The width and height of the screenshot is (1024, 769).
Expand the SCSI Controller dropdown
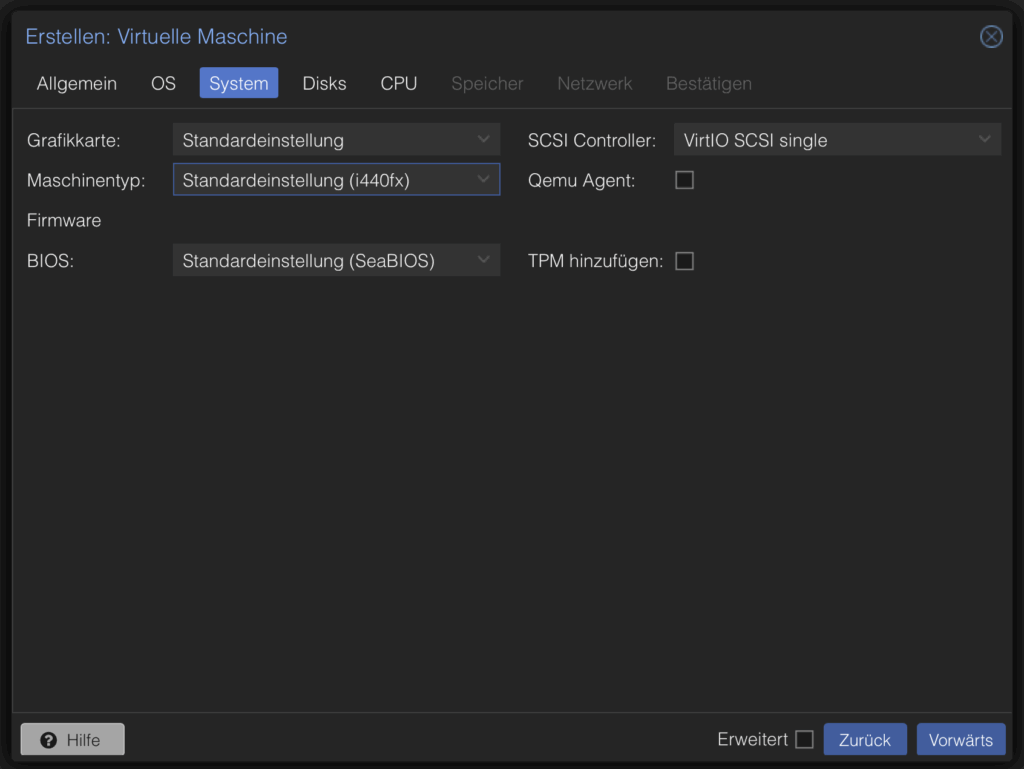point(836,140)
